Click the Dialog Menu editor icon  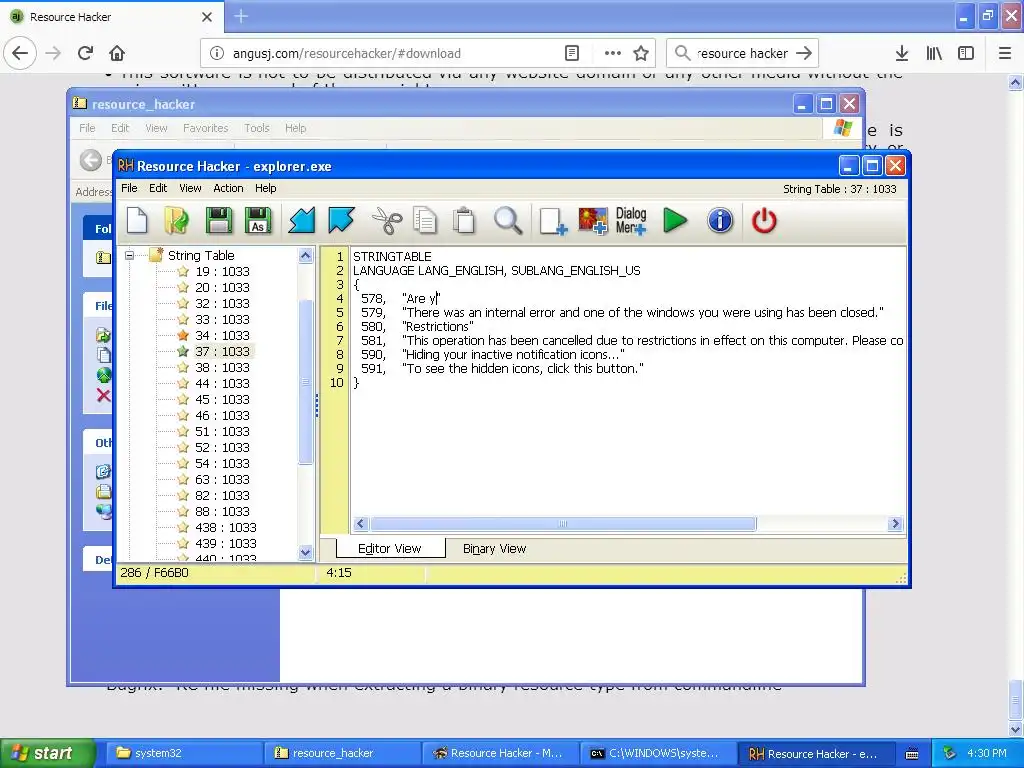631,221
